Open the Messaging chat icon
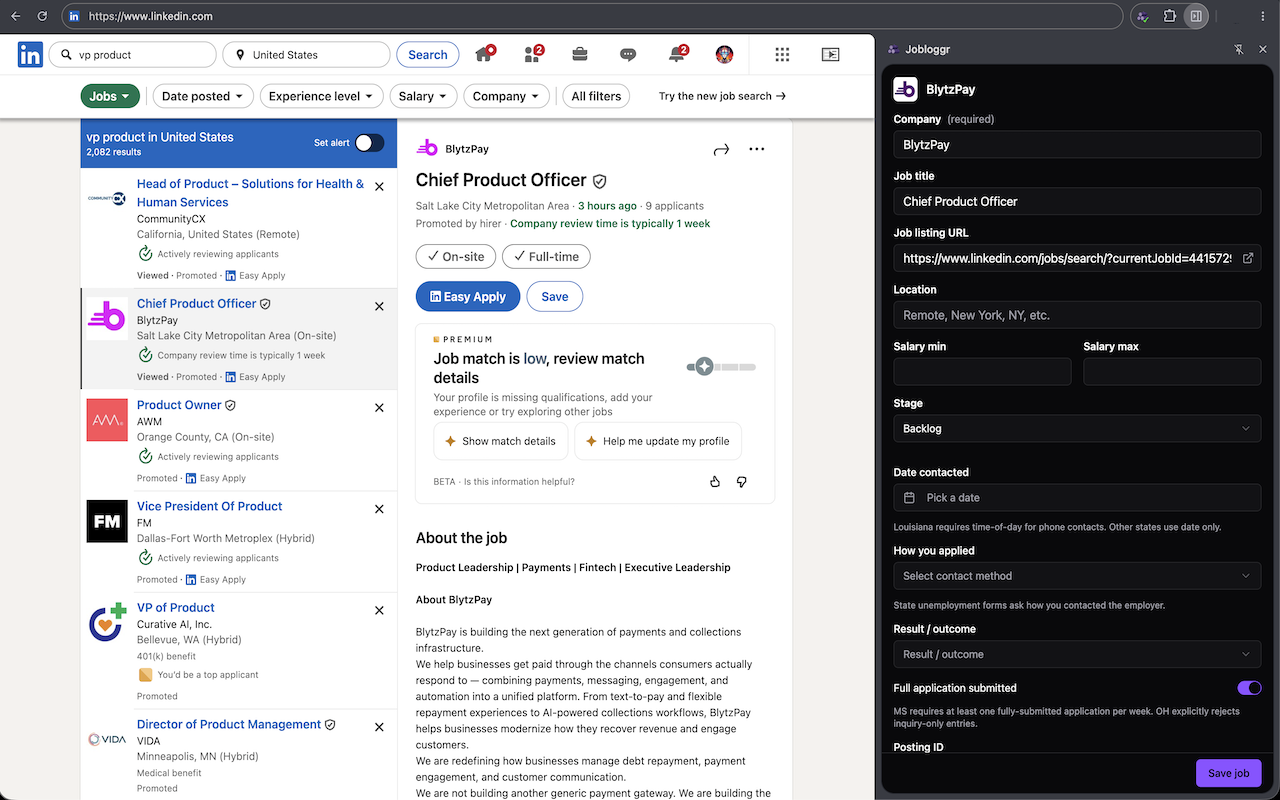 (628, 55)
